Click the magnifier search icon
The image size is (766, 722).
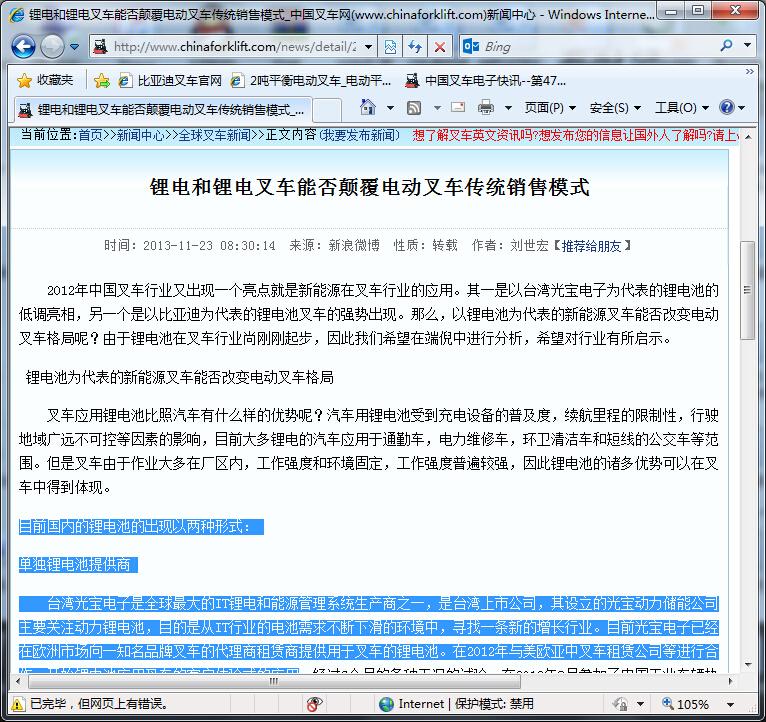(x=726, y=46)
